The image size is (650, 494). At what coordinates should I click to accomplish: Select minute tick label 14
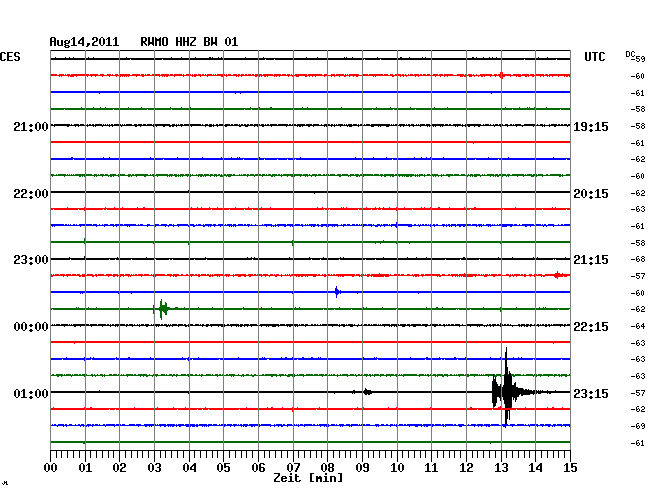[536, 468]
